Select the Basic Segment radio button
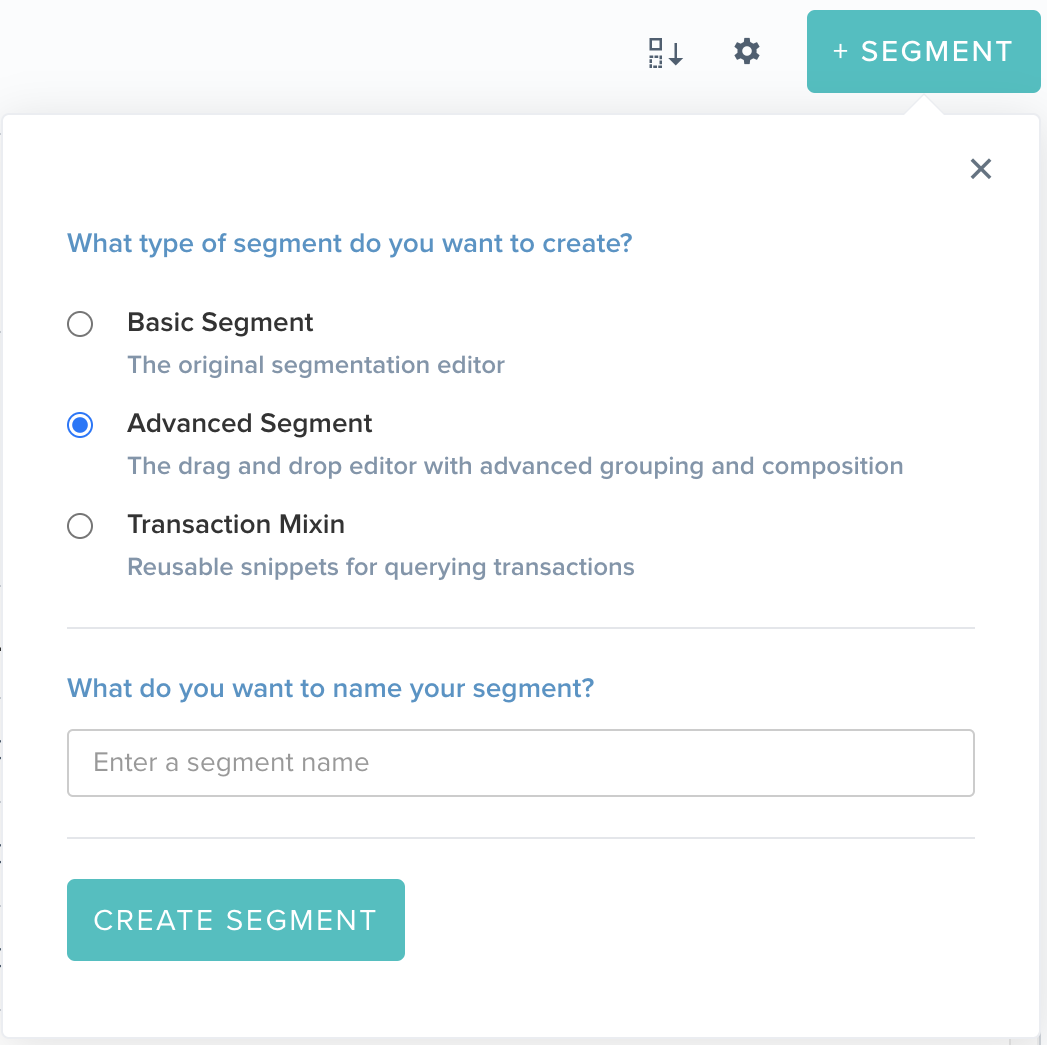Screen dimensions: 1047x1045 point(80,323)
